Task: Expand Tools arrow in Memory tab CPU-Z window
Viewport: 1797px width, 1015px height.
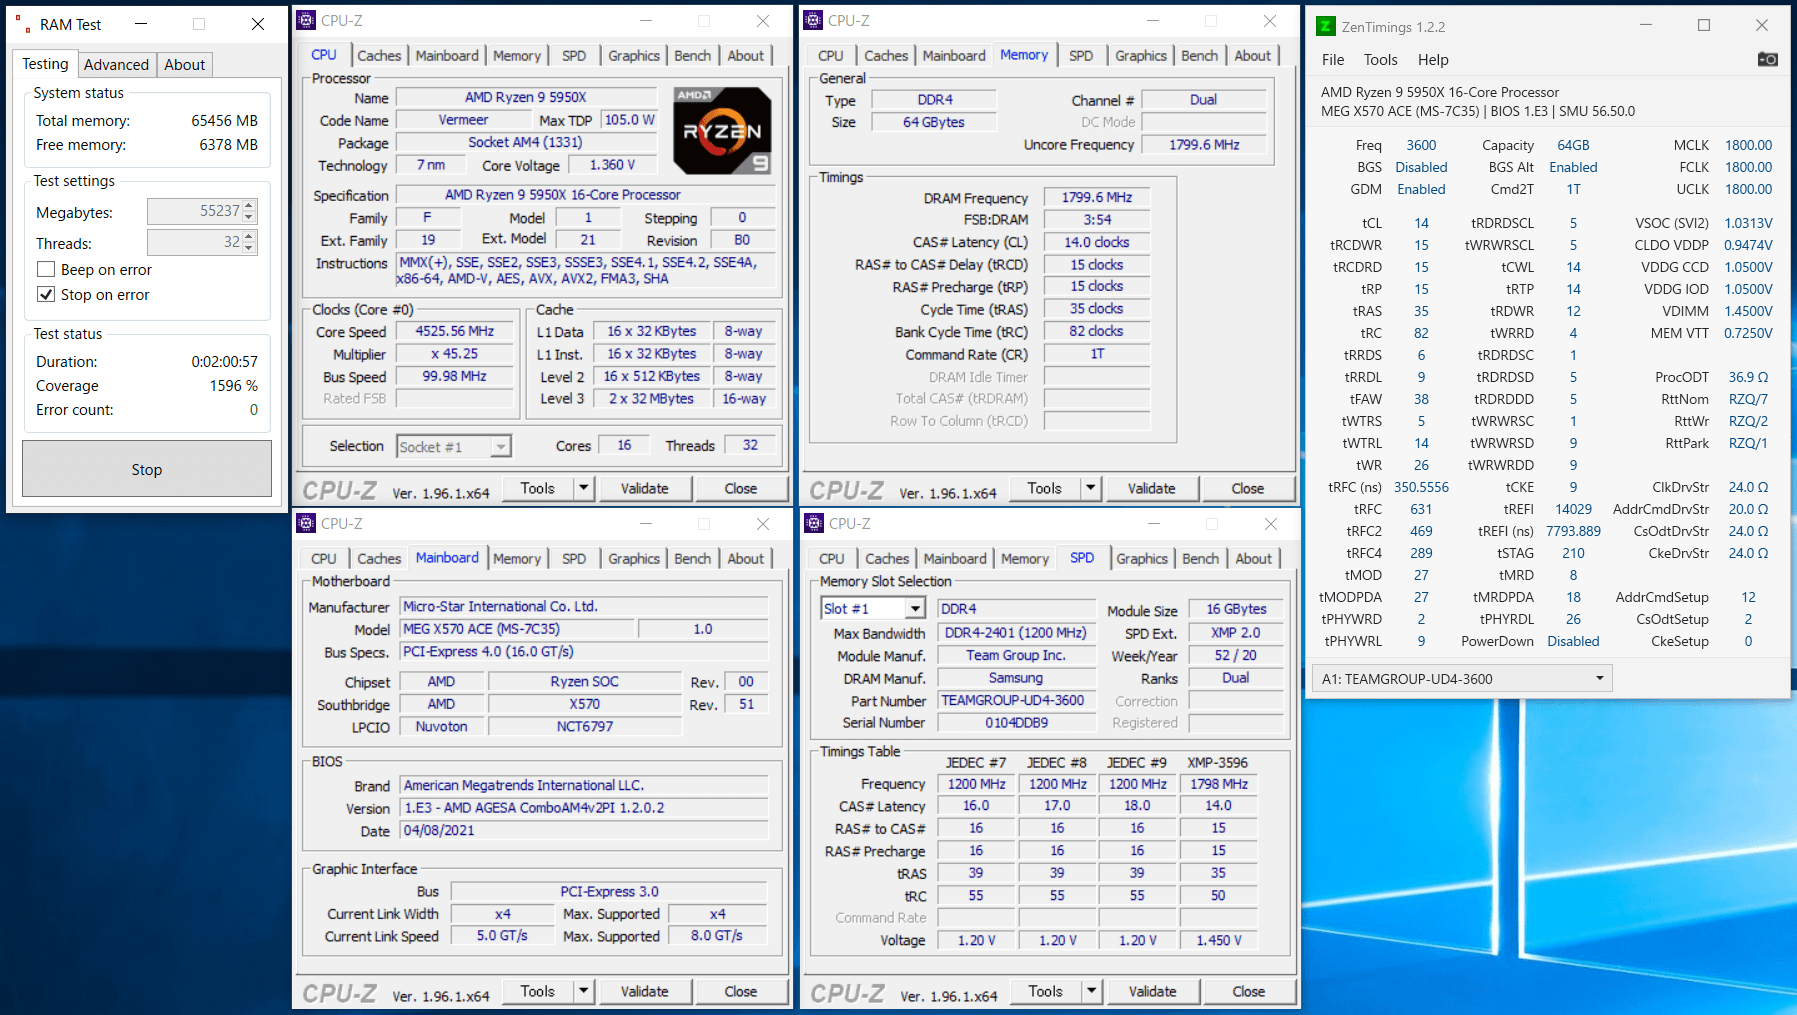Action: click(x=1091, y=488)
